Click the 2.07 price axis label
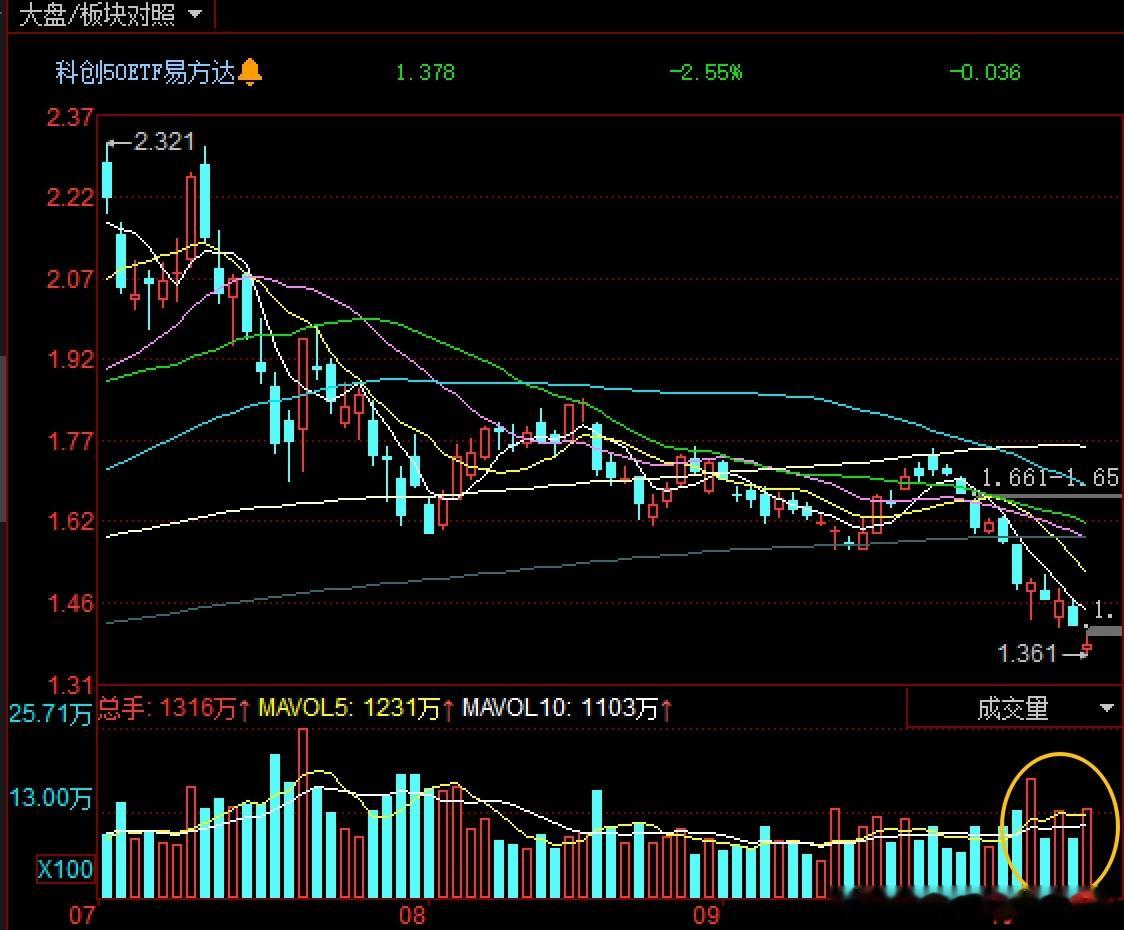This screenshot has height=930, width=1124. 70,278
